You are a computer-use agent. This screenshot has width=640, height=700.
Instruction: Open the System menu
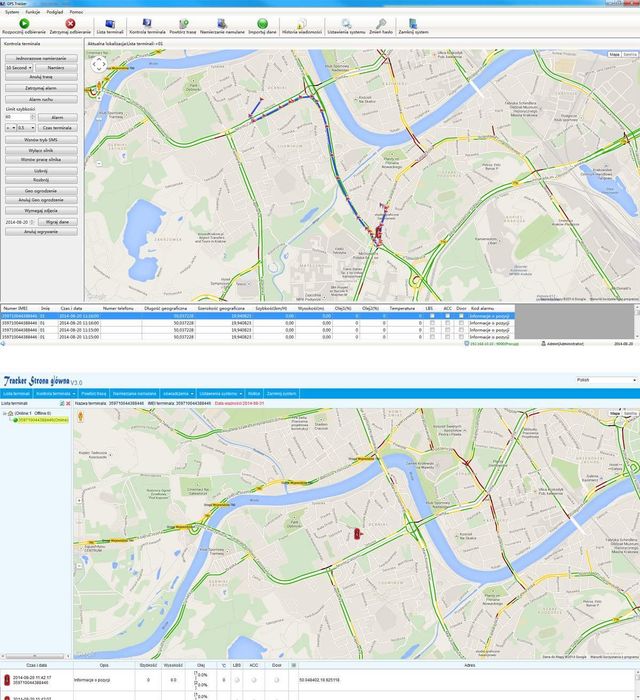tap(12, 12)
